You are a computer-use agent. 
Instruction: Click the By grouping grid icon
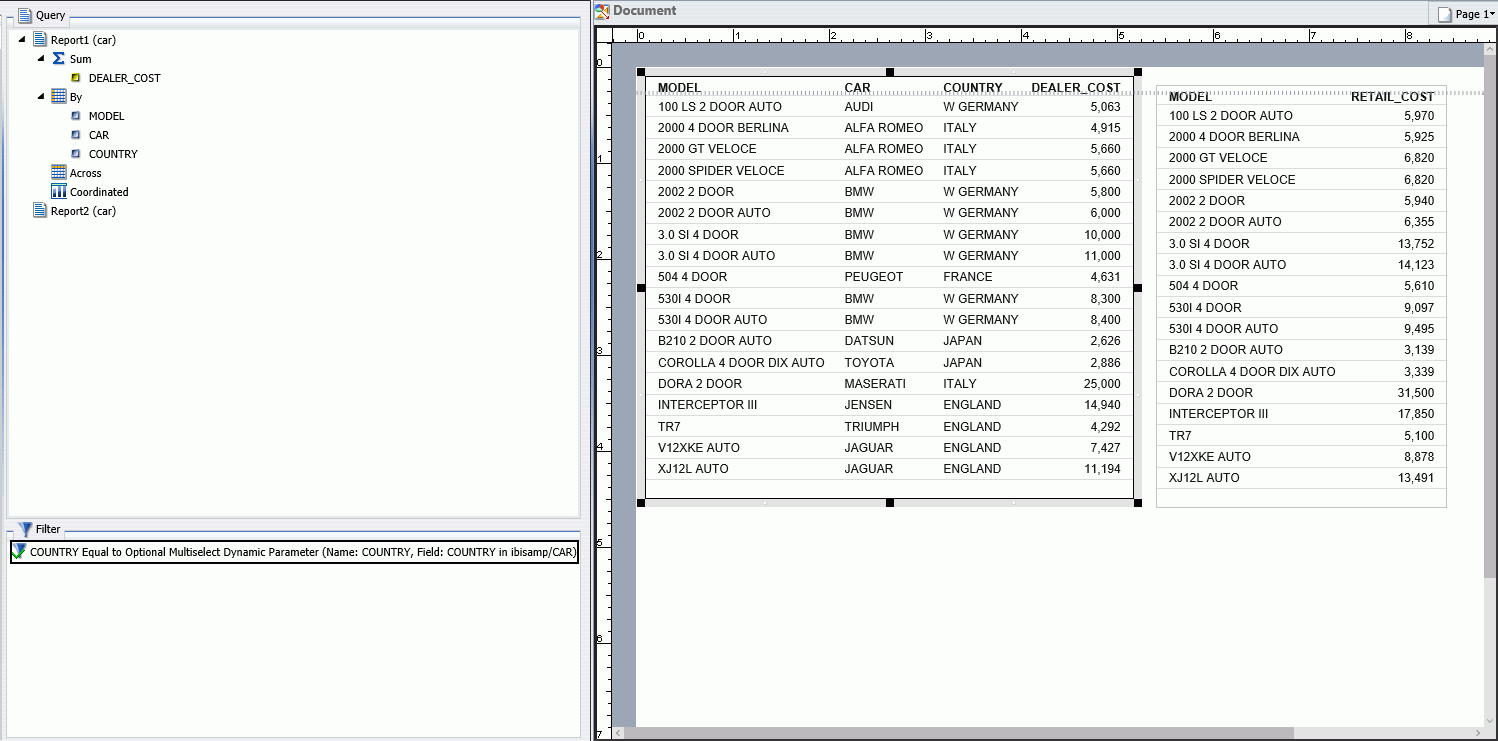coord(60,96)
